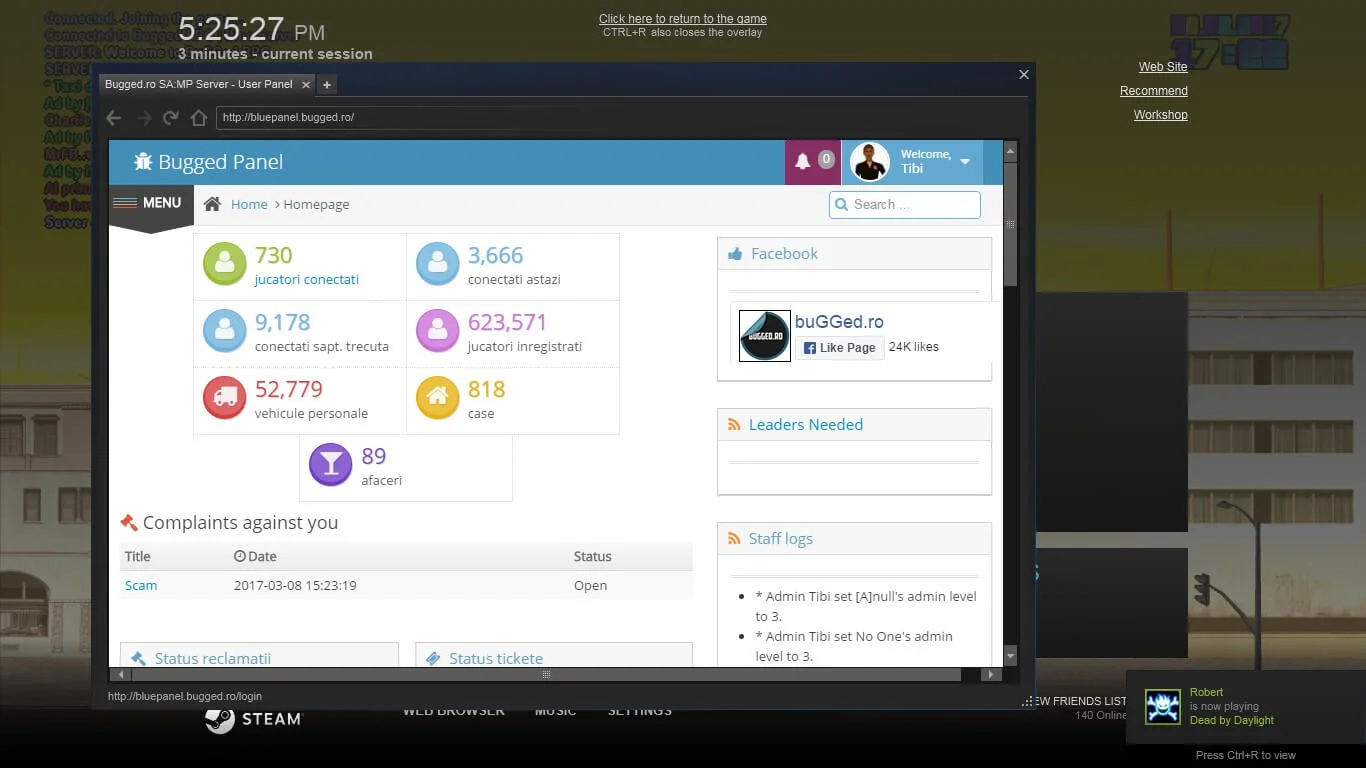Click the Steam logo in overlay

point(253,718)
